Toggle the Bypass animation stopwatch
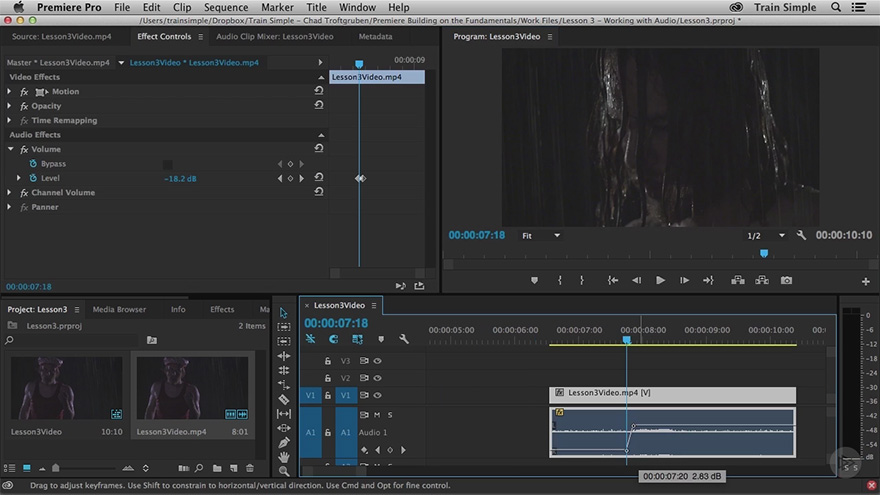880x495 pixels. [33, 163]
